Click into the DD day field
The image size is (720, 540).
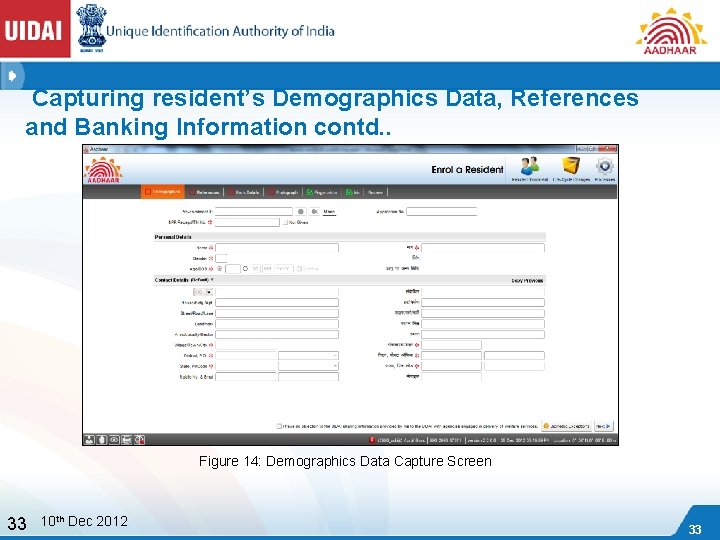255,269
